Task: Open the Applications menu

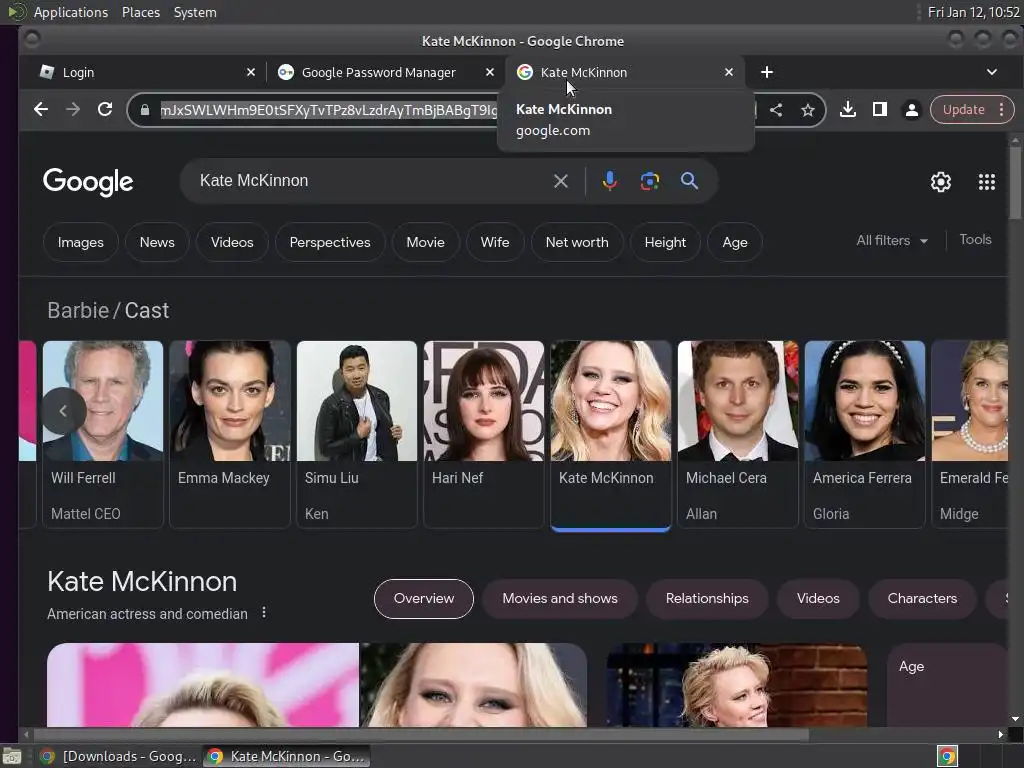Action: (x=71, y=12)
